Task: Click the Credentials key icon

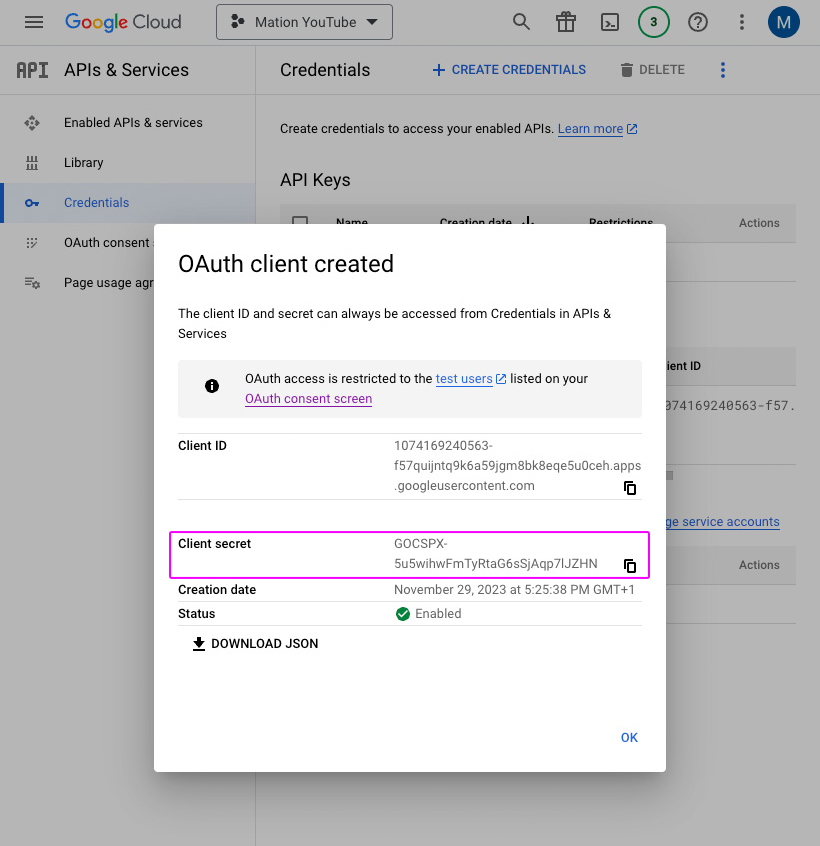Action: (32, 203)
